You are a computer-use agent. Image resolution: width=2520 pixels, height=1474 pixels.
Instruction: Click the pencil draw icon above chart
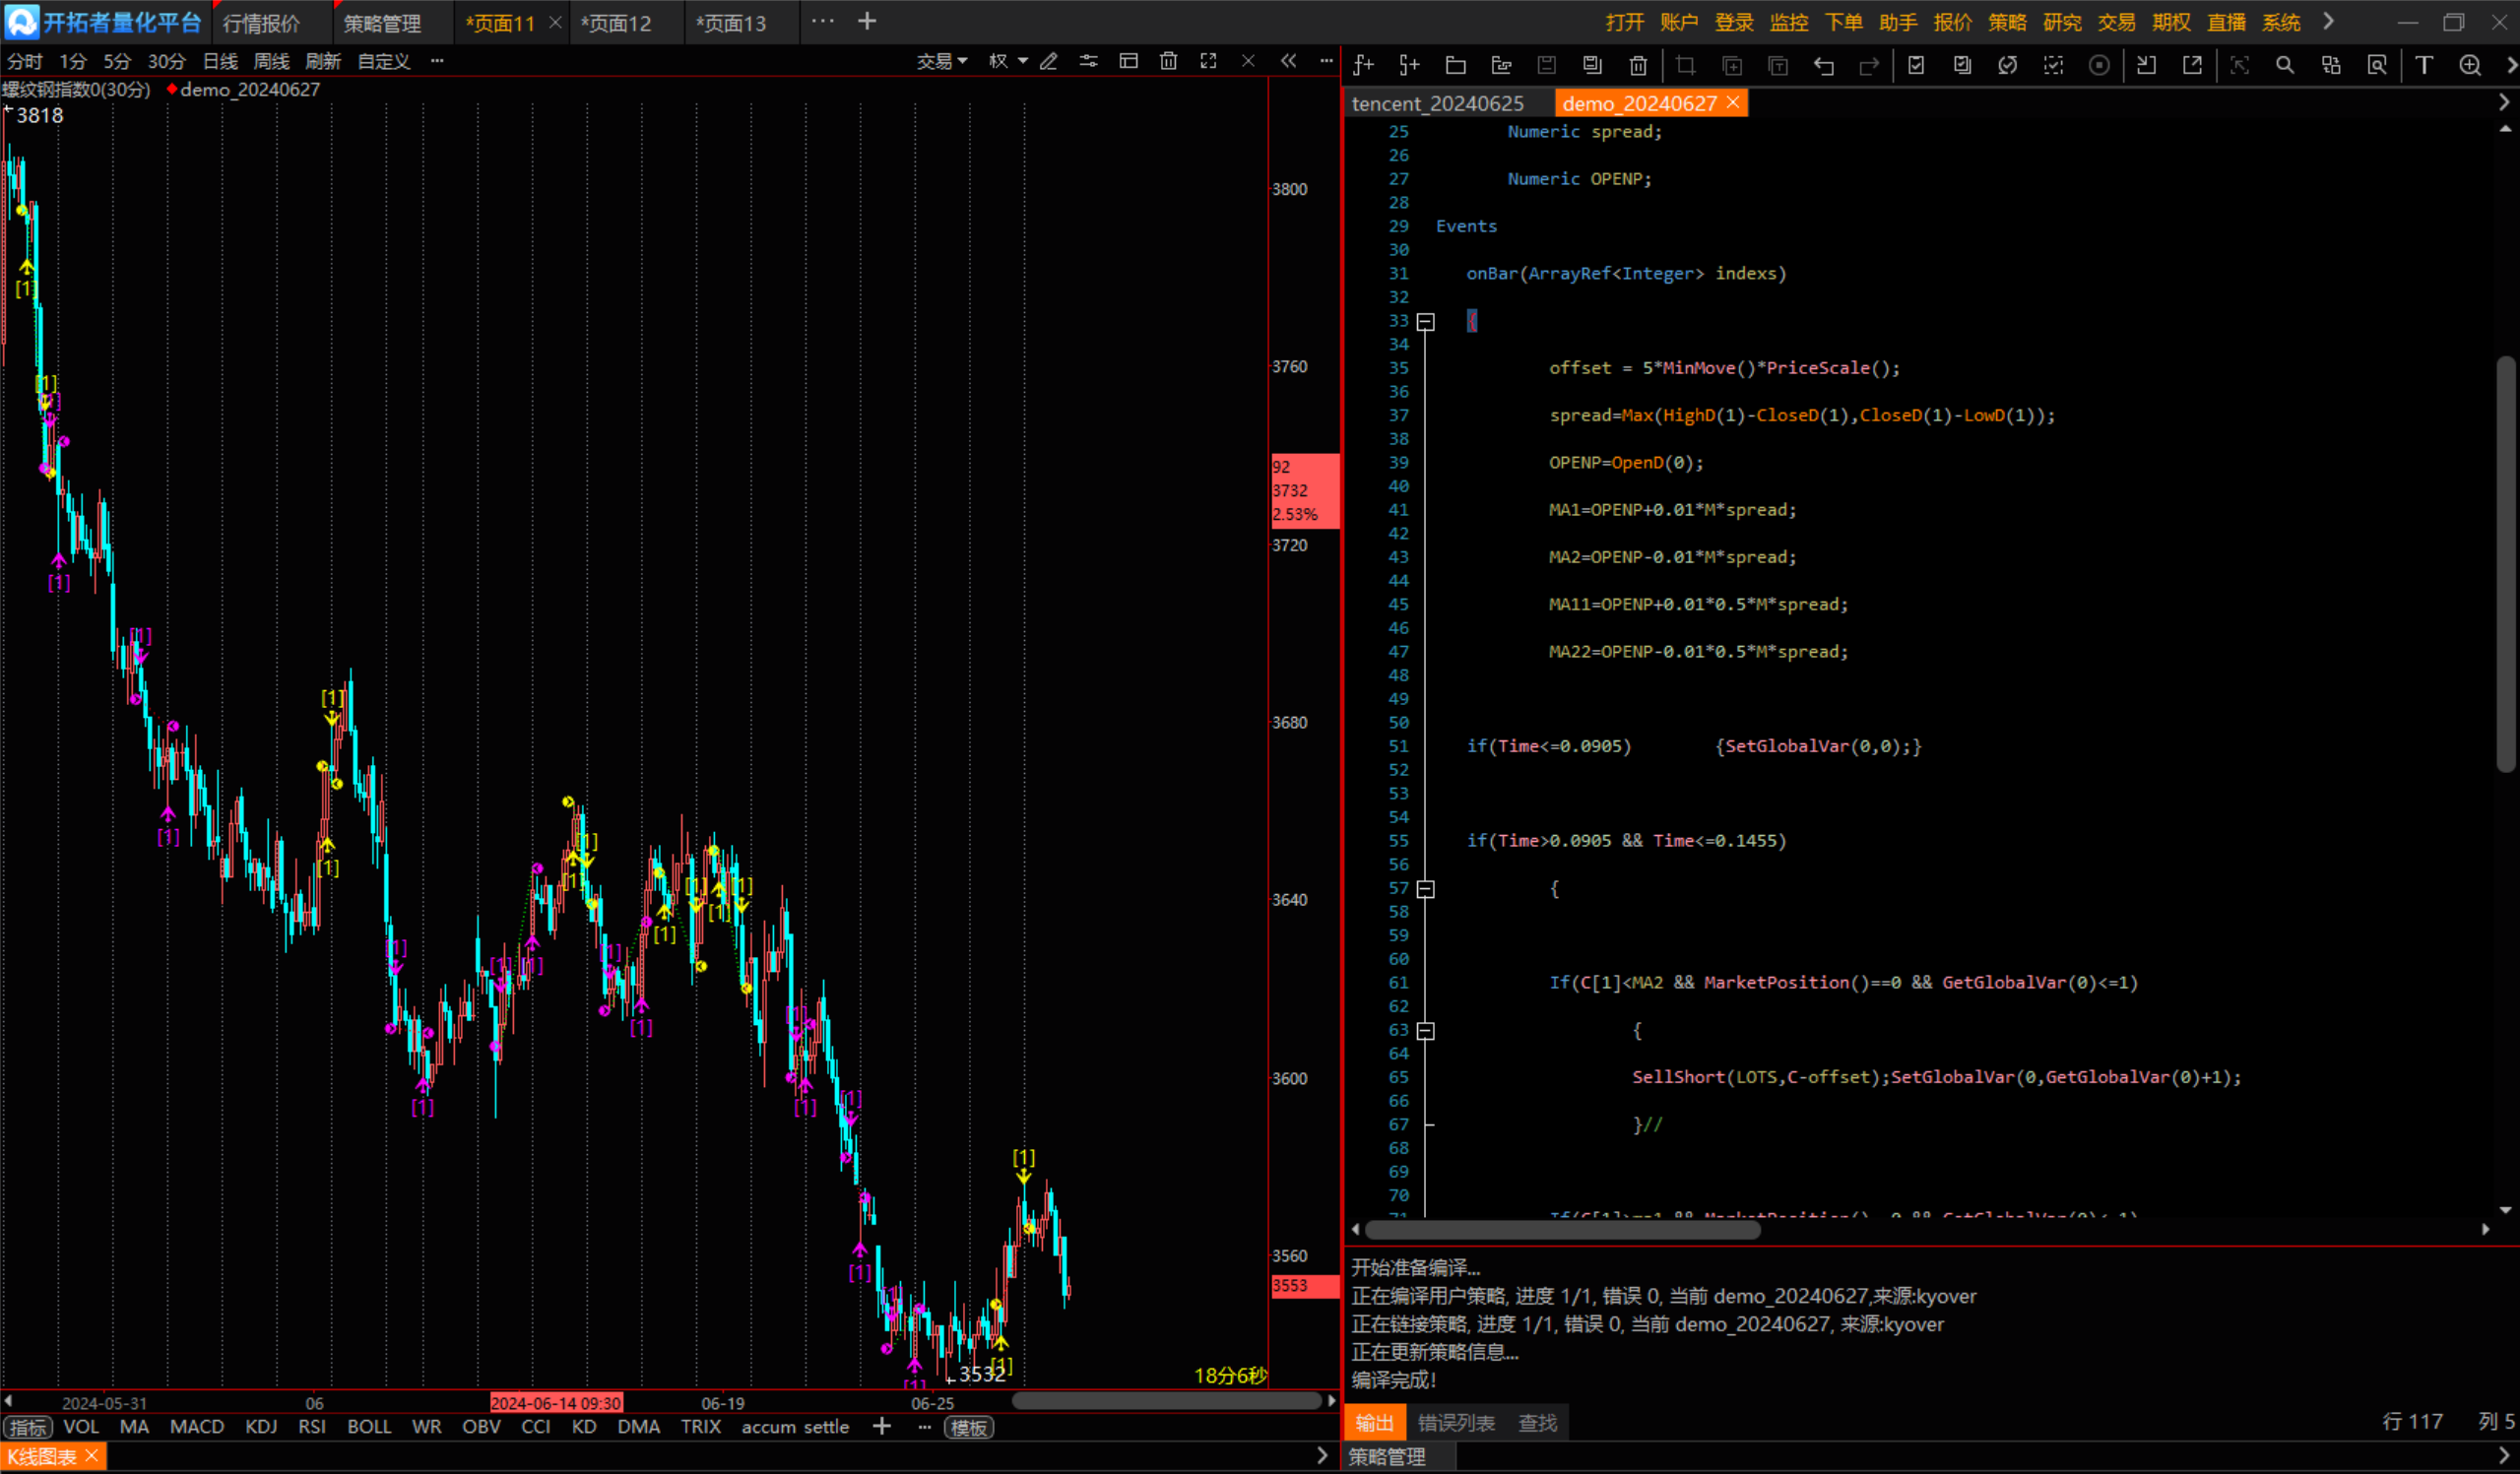pyautogui.click(x=1048, y=61)
